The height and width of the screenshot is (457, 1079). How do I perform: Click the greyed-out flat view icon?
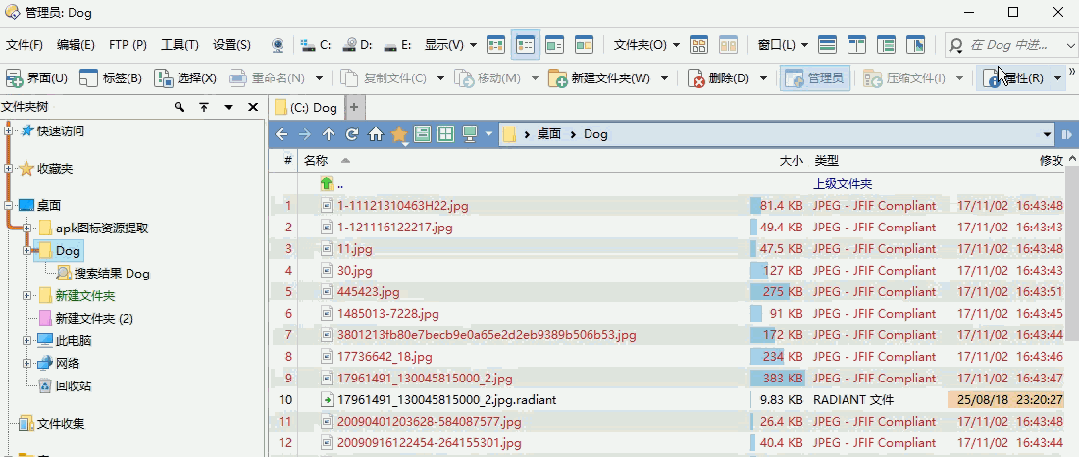[729, 45]
